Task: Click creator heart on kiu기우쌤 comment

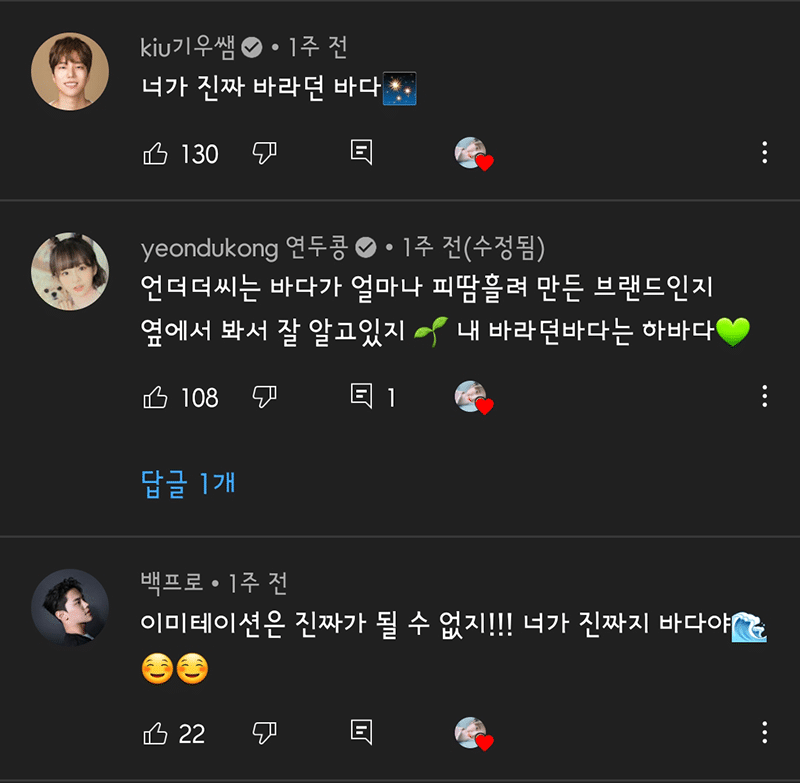Action: click(x=474, y=154)
